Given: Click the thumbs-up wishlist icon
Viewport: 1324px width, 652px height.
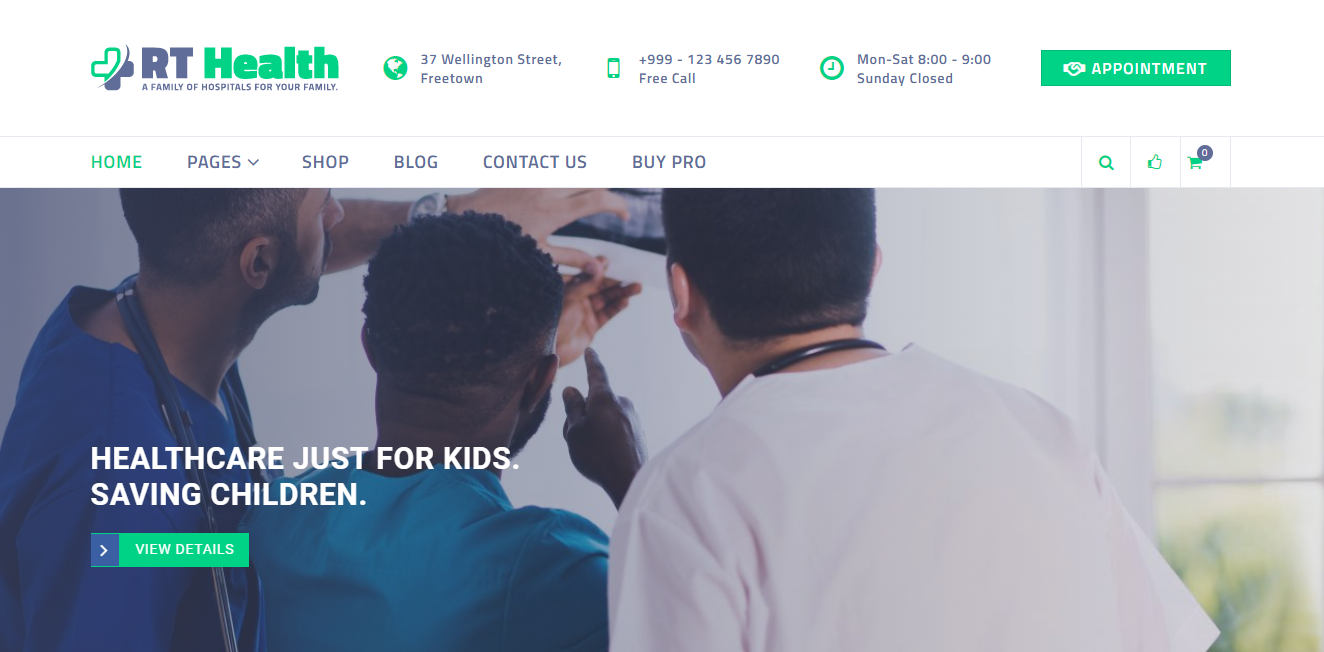Looking at the screenshot, I should [1155, 162].
